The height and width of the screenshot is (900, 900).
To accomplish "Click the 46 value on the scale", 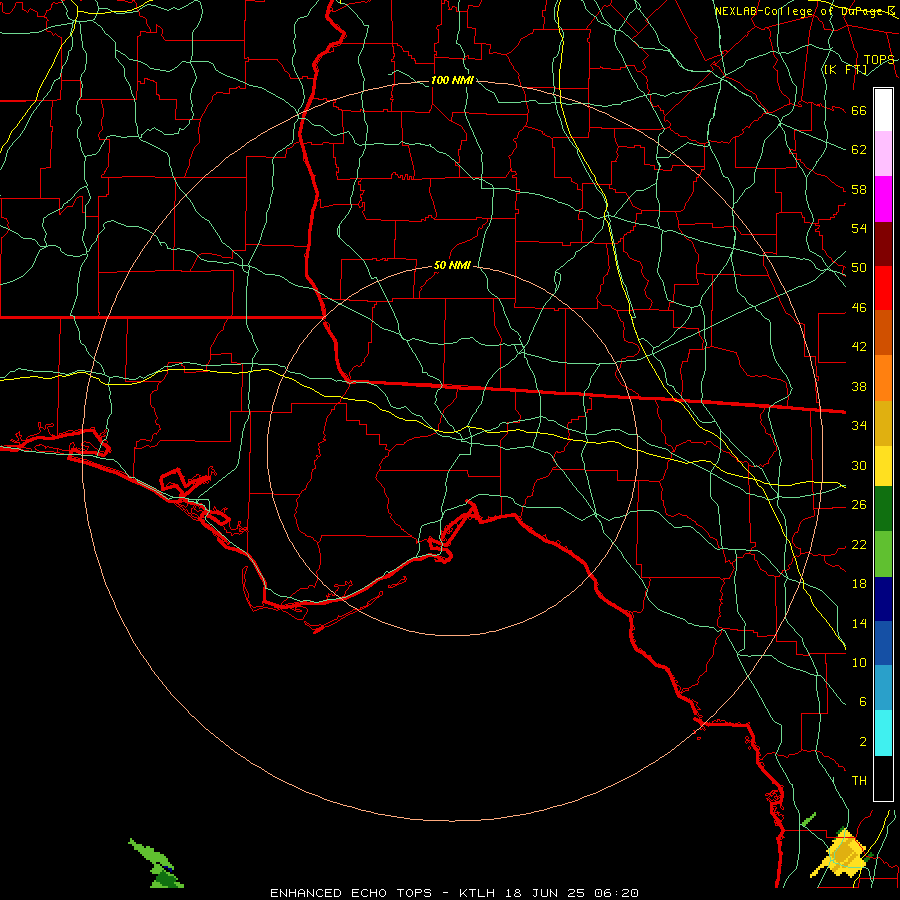I will point(859,308).
